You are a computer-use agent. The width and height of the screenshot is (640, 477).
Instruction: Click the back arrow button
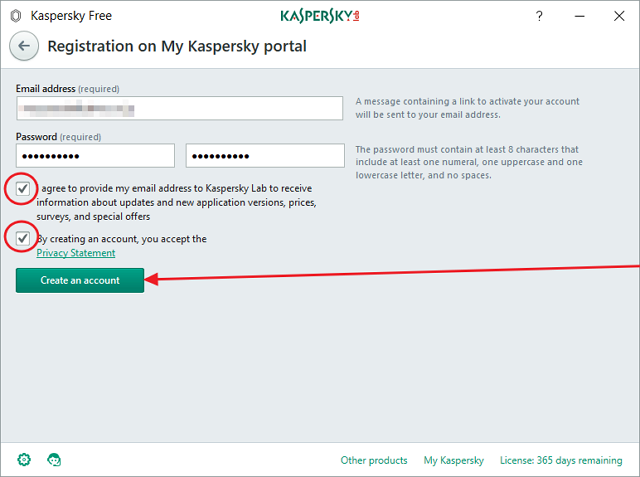(25, 46)
